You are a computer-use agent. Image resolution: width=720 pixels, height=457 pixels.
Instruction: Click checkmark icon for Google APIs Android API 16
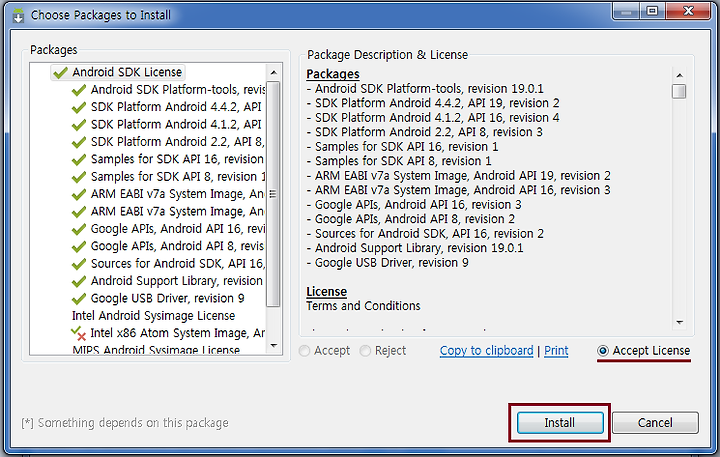click(79, 229)
